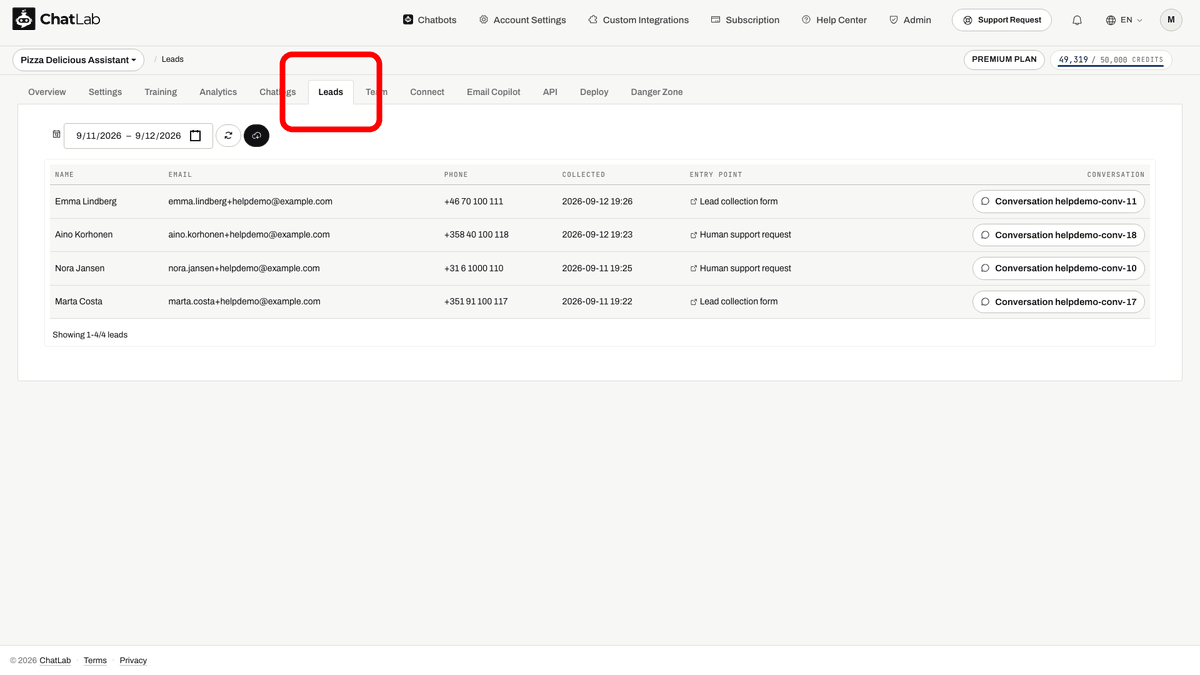The image size is (1200, 675).
Task: Open the Deploy tab
Action: pos(594,92)
